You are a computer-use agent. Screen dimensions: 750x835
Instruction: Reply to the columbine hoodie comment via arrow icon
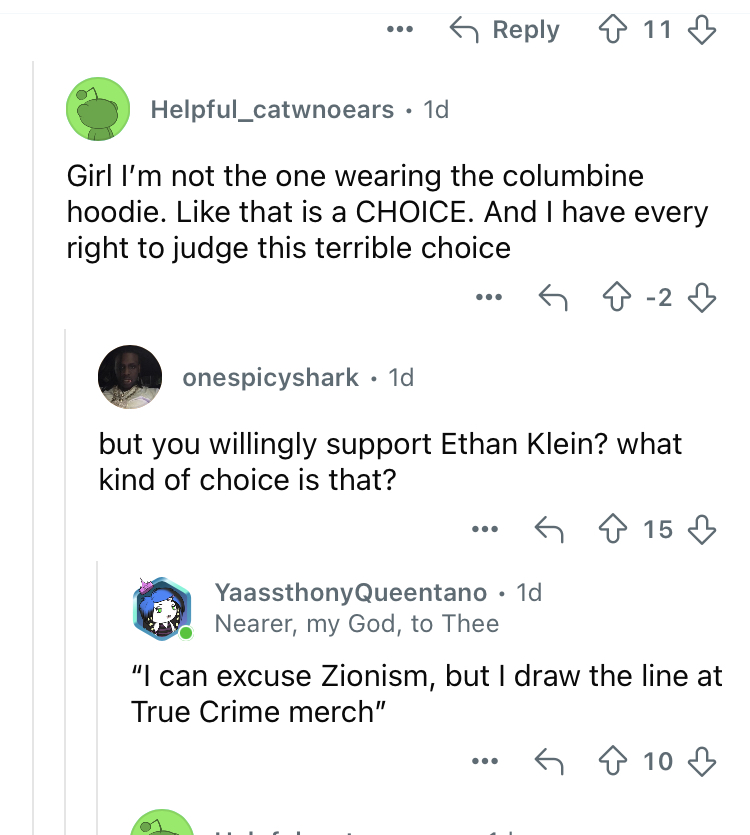click(553, 297)
